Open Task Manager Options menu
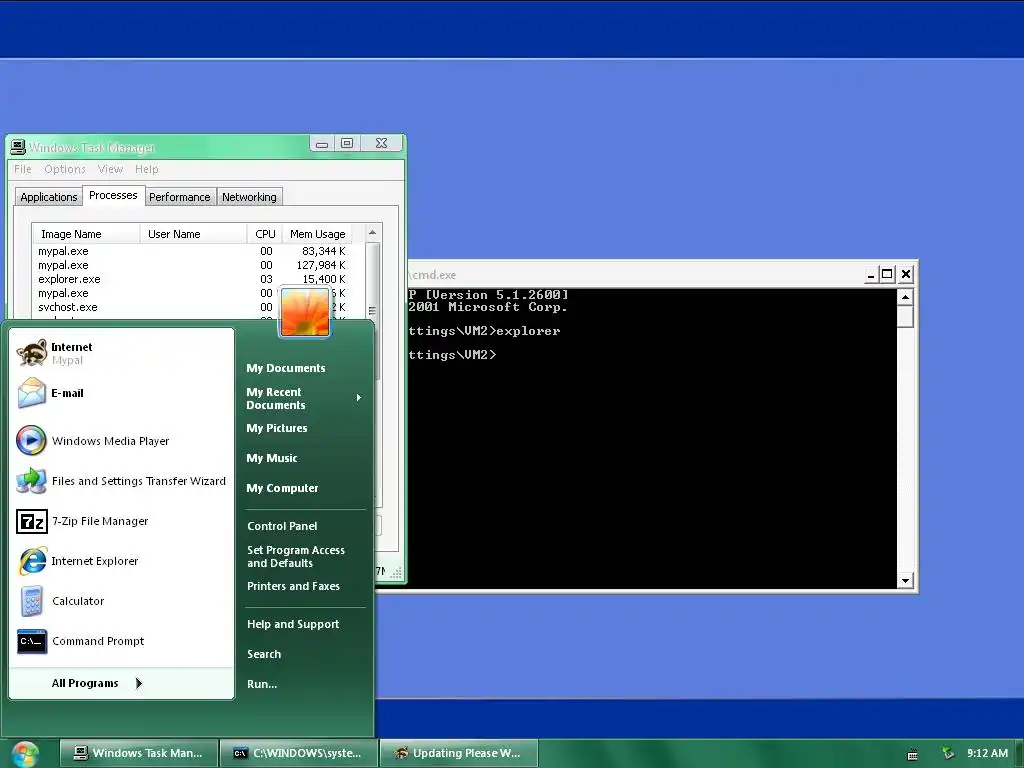Image resolution: width=1024 pixels, height=768 pixels. 65,169
